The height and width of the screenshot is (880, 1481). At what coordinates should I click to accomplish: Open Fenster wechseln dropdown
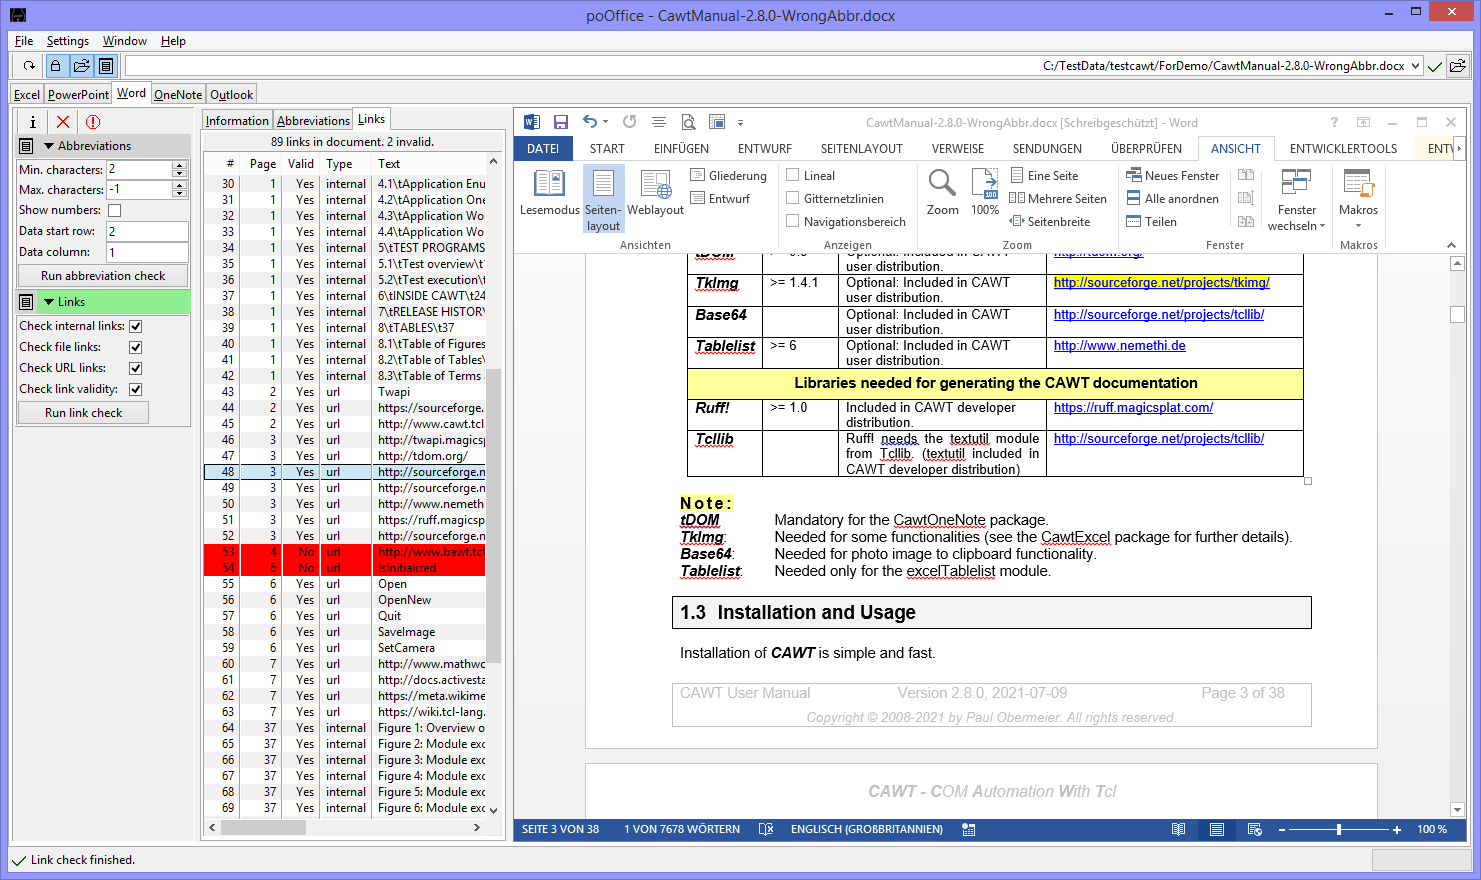(1296, 199)
